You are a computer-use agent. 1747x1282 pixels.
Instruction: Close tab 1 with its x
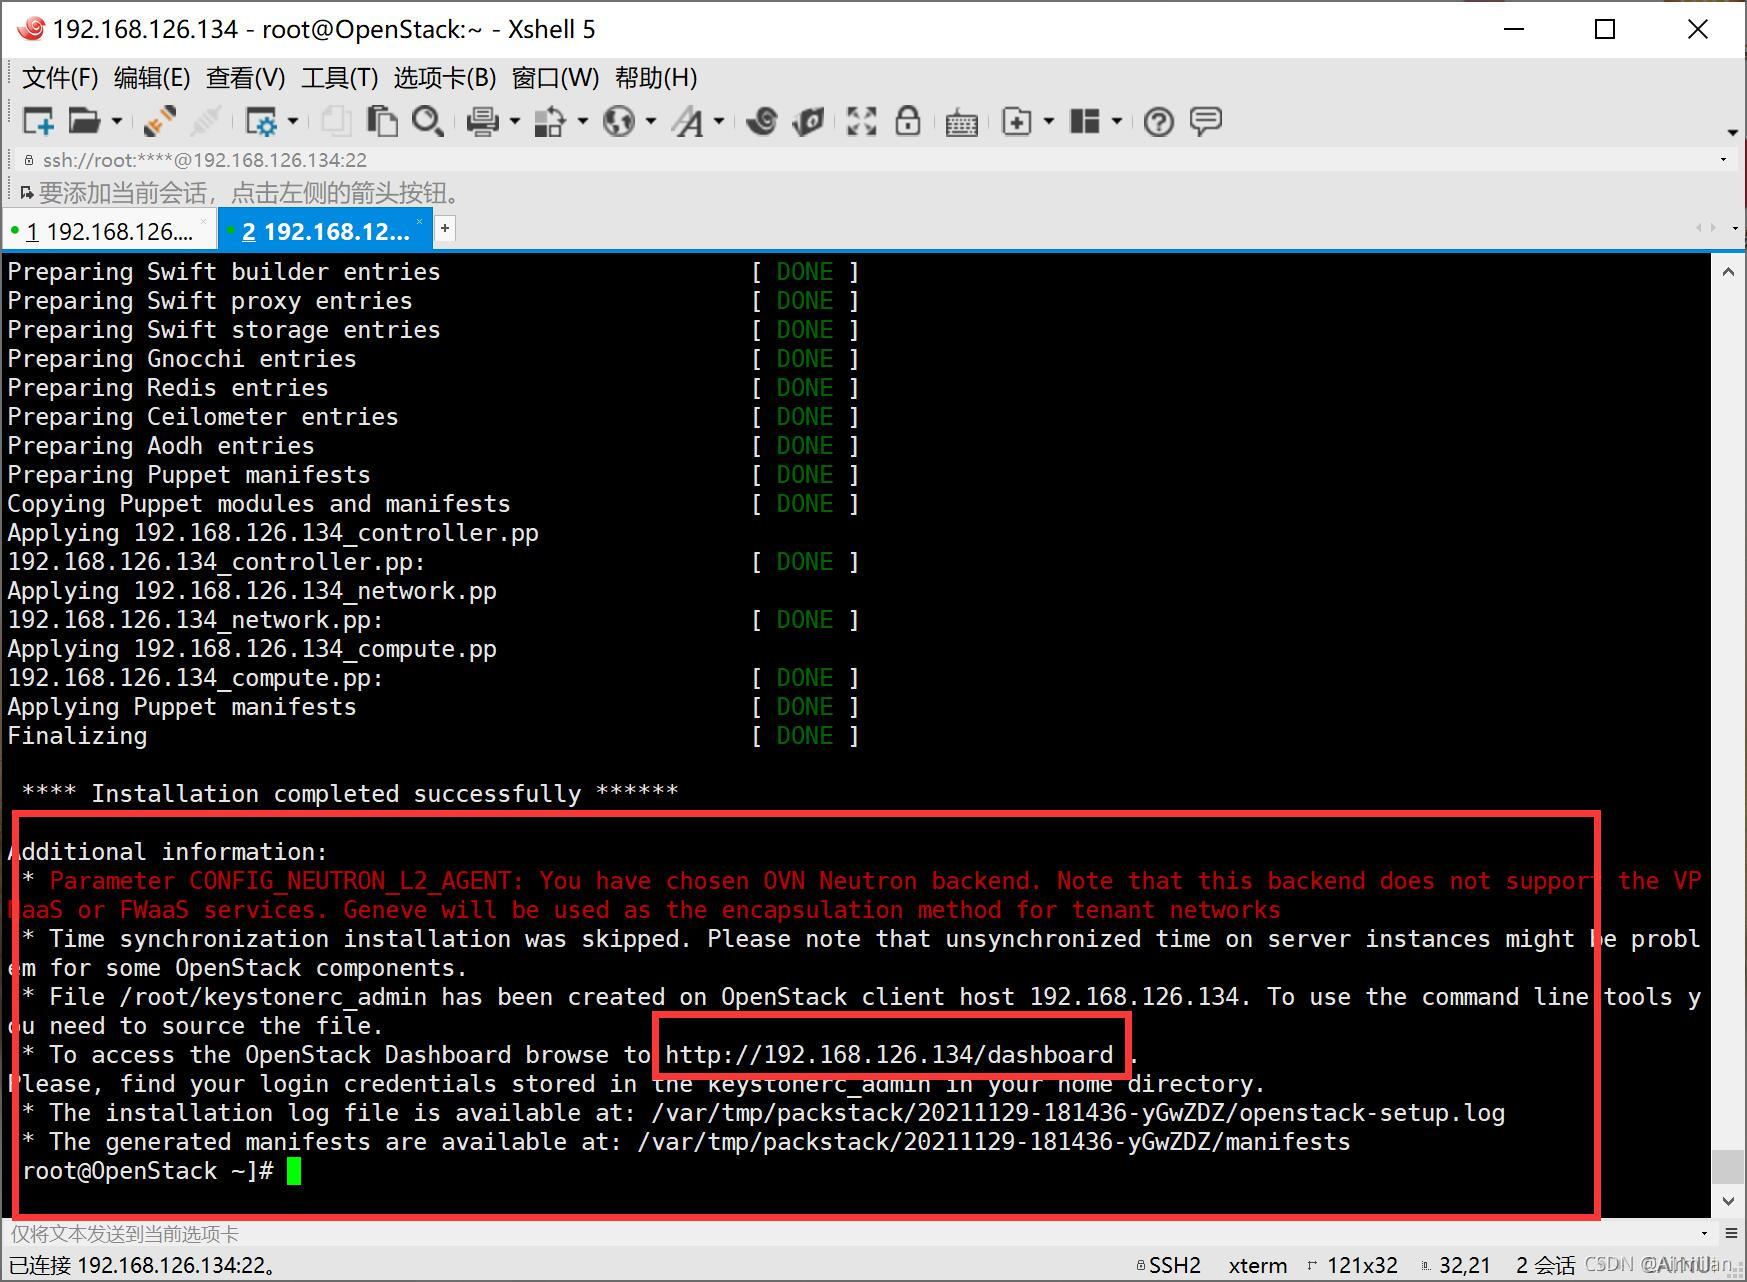pyautogui.click(x=204, y=222)
